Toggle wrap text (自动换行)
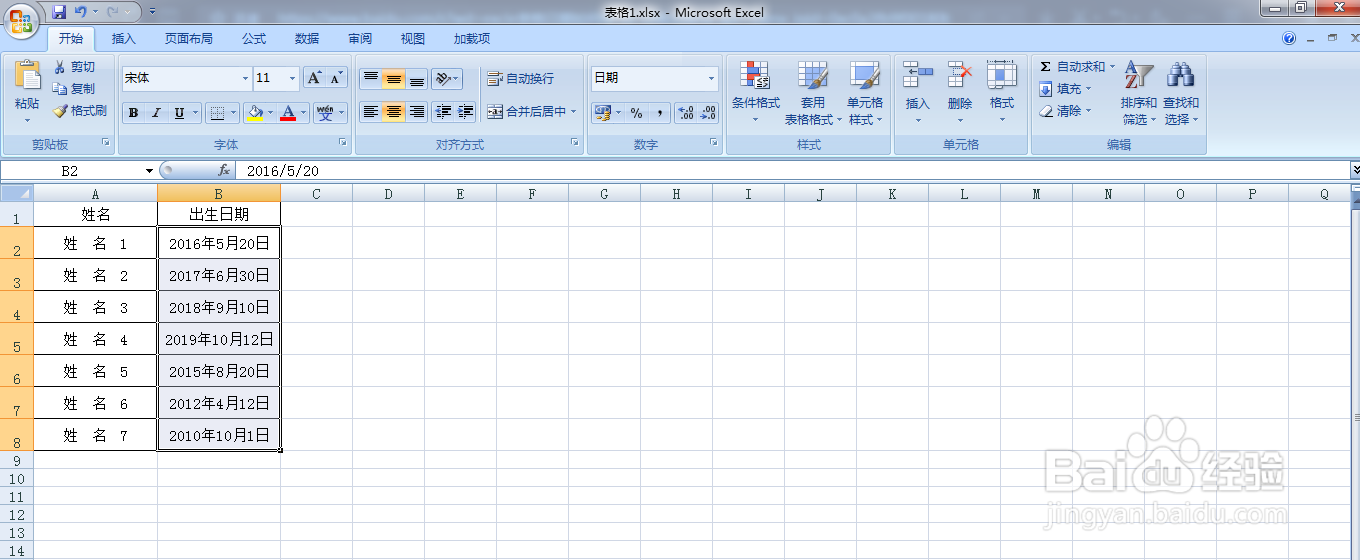Image resolution: width=1360 pixels, height=560 pixels. [520, 79]
